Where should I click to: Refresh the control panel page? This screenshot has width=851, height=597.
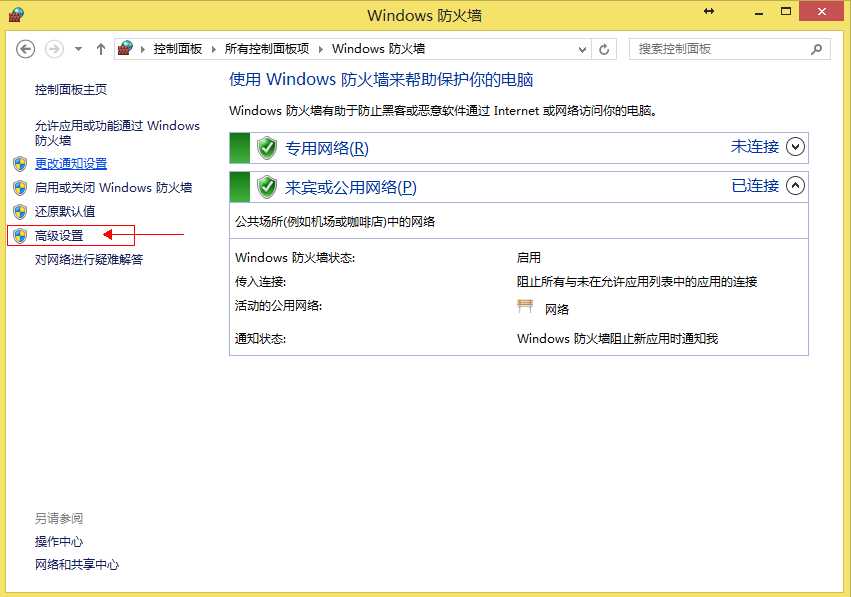[604, 50]
